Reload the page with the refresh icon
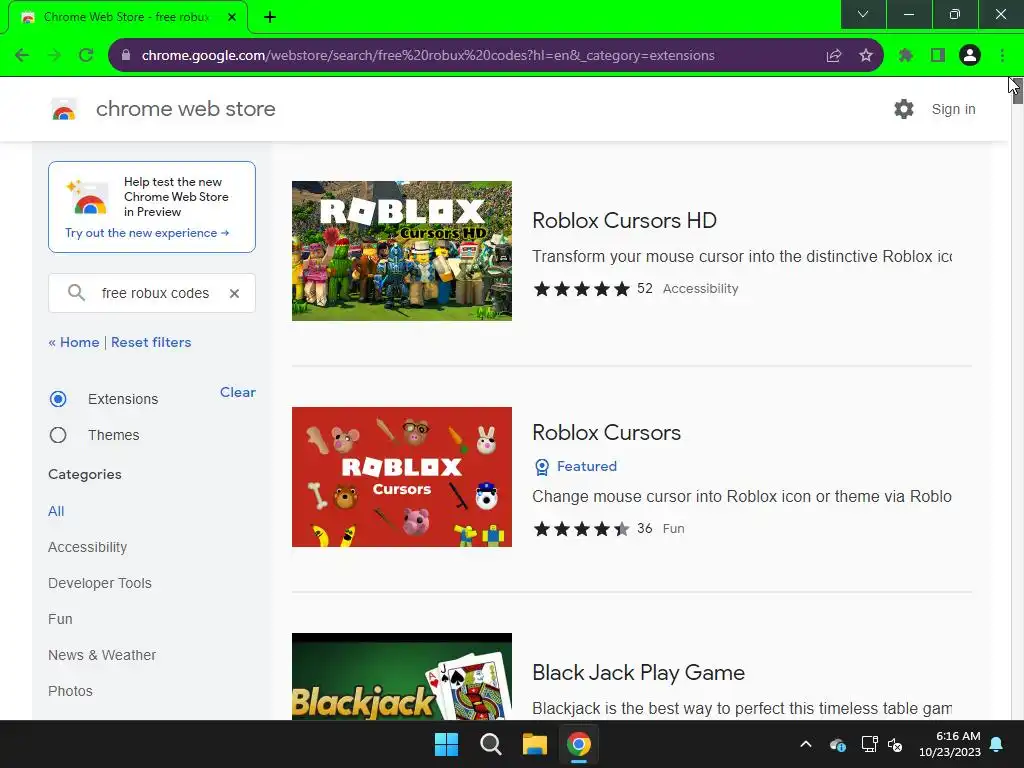The width and height of the screenshot is (1024, 768). pos(86,56)
